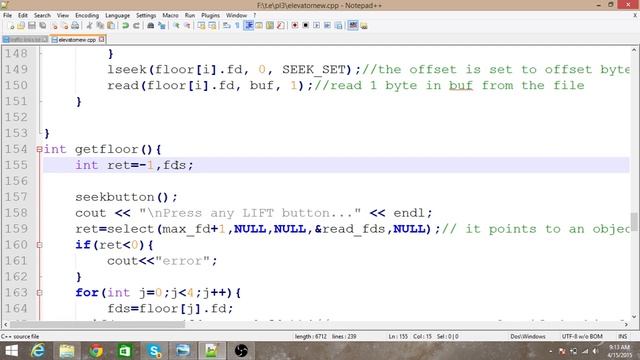
Task: Click the Close All toolbar icon
Action: coord(65,26)
